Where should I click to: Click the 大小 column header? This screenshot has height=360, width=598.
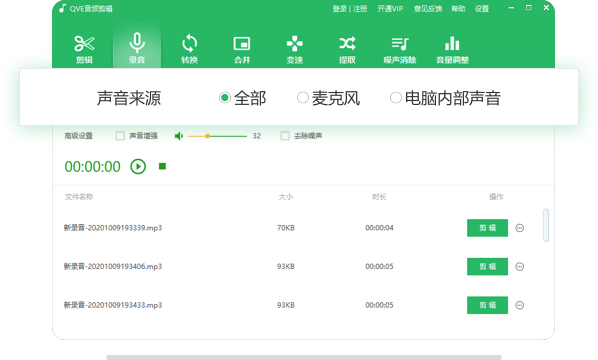286,197
